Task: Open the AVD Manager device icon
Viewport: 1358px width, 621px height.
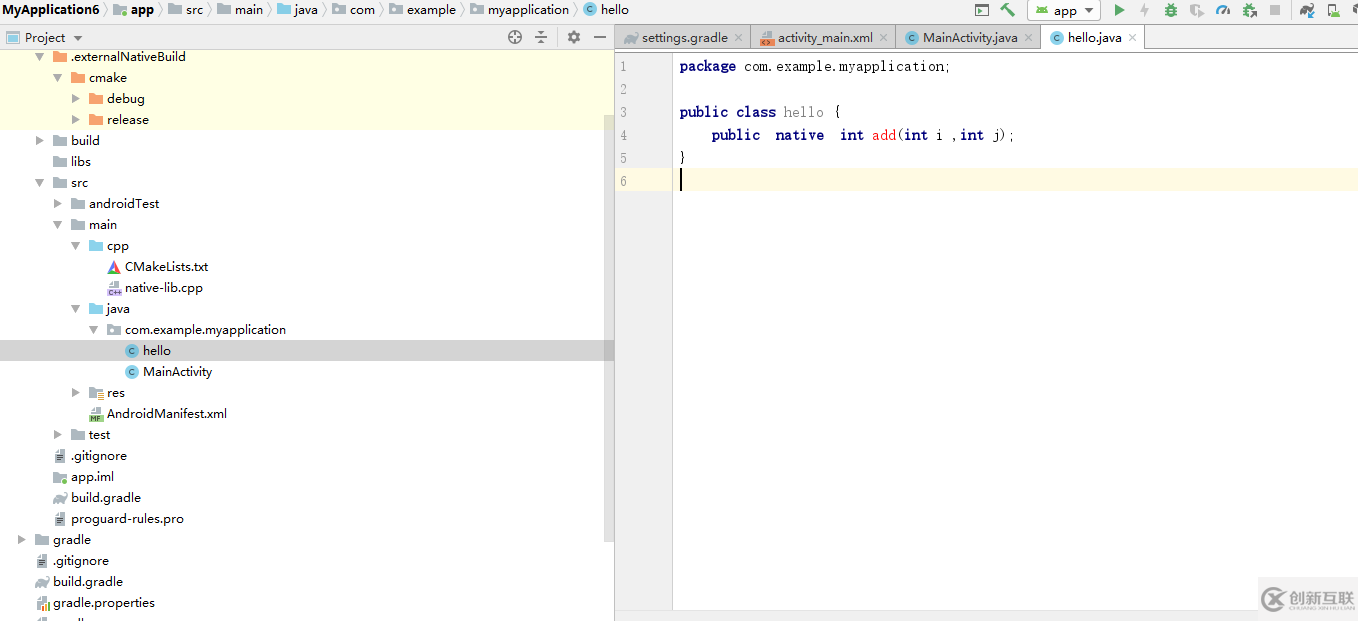Action: coord(1333,10)
